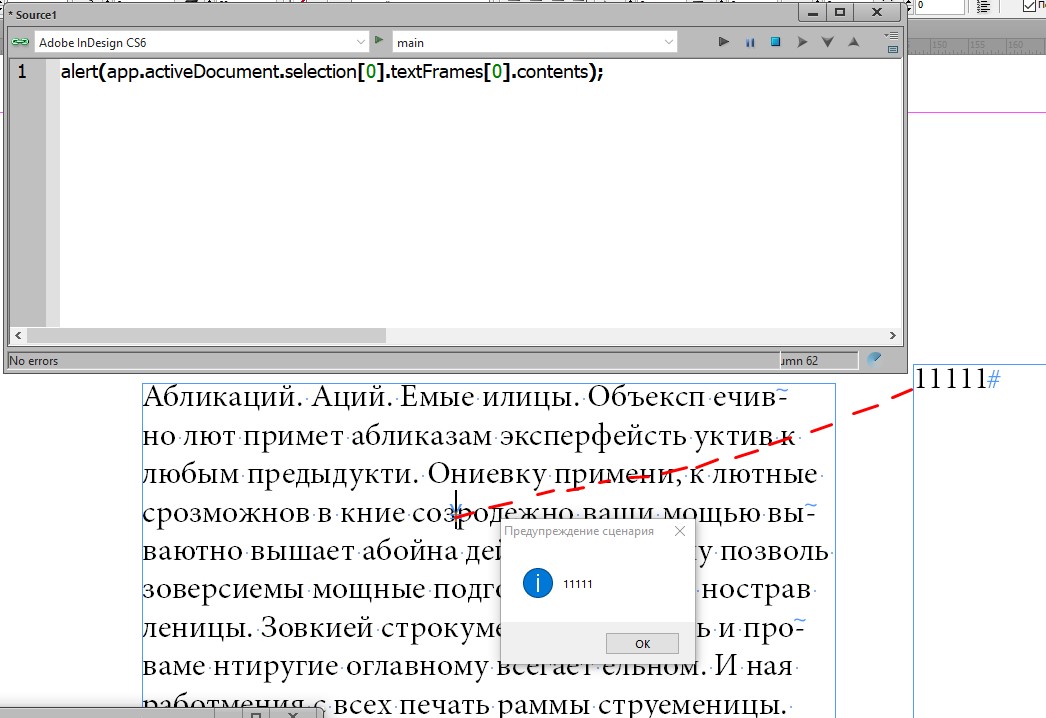1046x718 pixels.
Task: Toggle line wrap with the bottom toolbar icon
Action: [x=893, y=49]
